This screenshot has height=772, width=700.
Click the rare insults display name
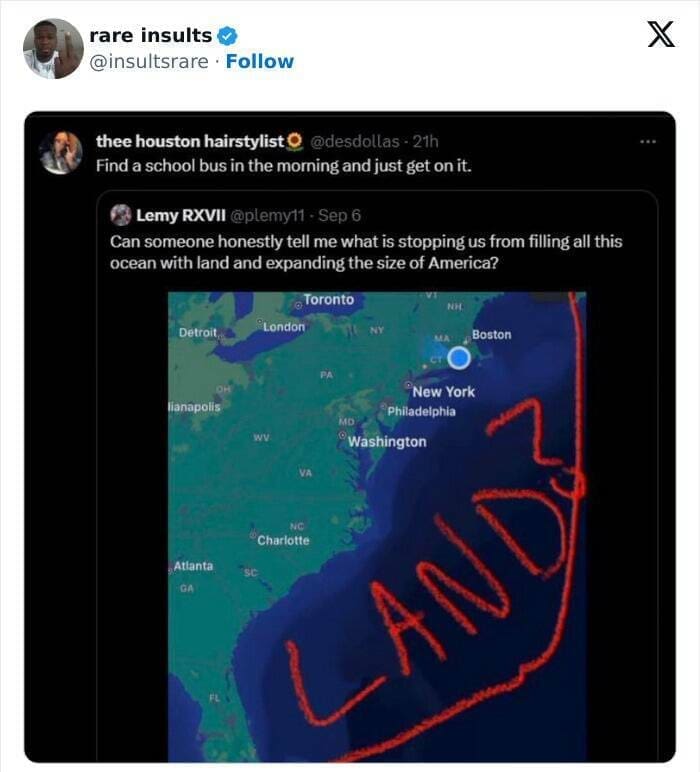click(x=150, y=36)
